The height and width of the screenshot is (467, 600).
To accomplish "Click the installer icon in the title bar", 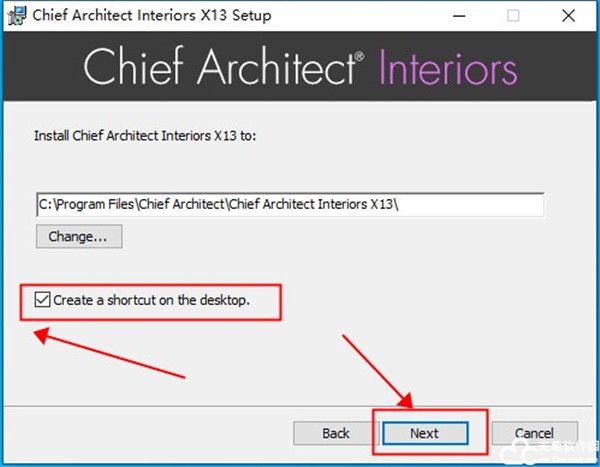I will click(16, 16).
